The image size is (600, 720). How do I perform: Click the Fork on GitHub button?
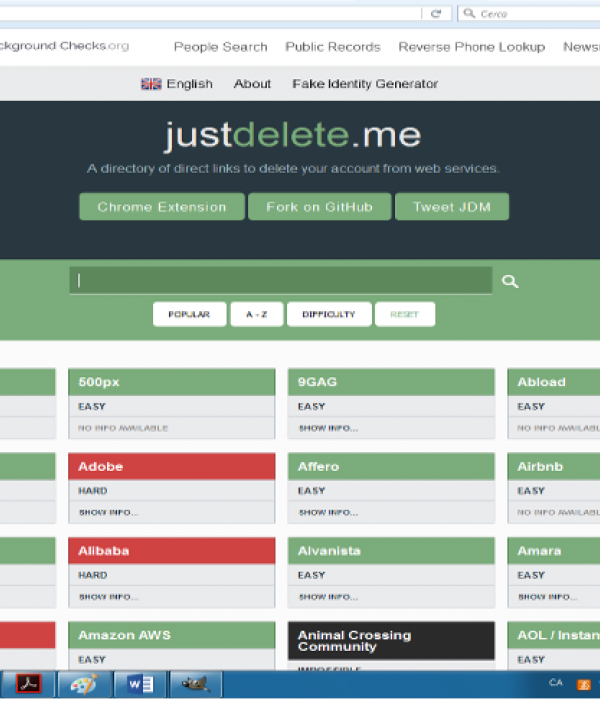click(x=319, y=207)
